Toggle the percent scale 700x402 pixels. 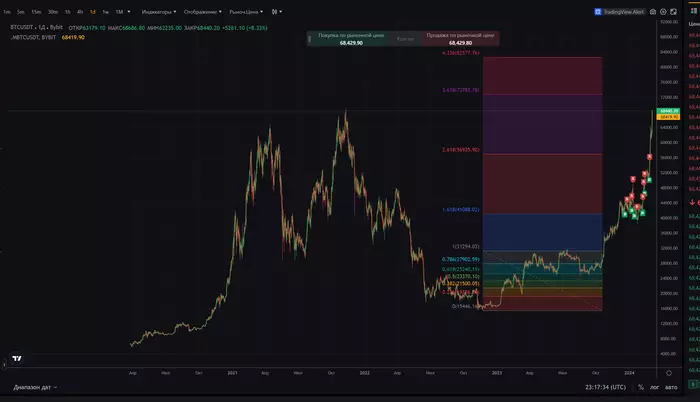click(641, 387)
